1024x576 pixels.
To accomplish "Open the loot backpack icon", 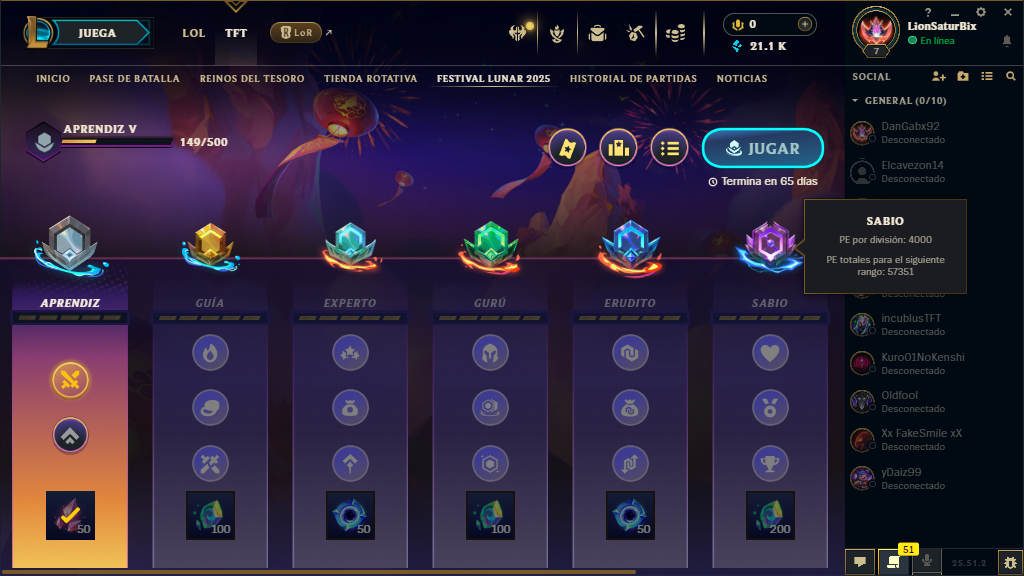I will [x=597, y=33].
